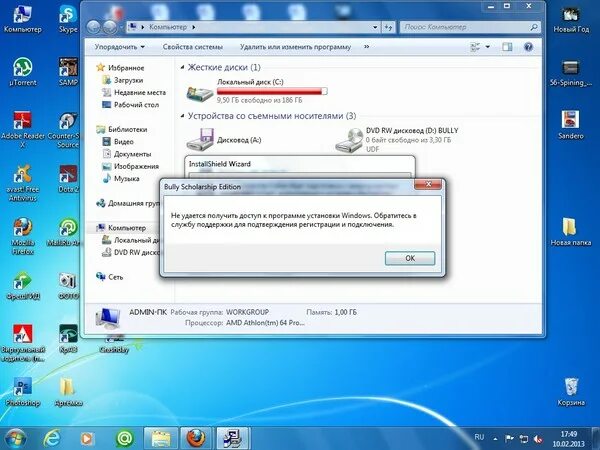Click the tray volume icon

tap(538, 439)
